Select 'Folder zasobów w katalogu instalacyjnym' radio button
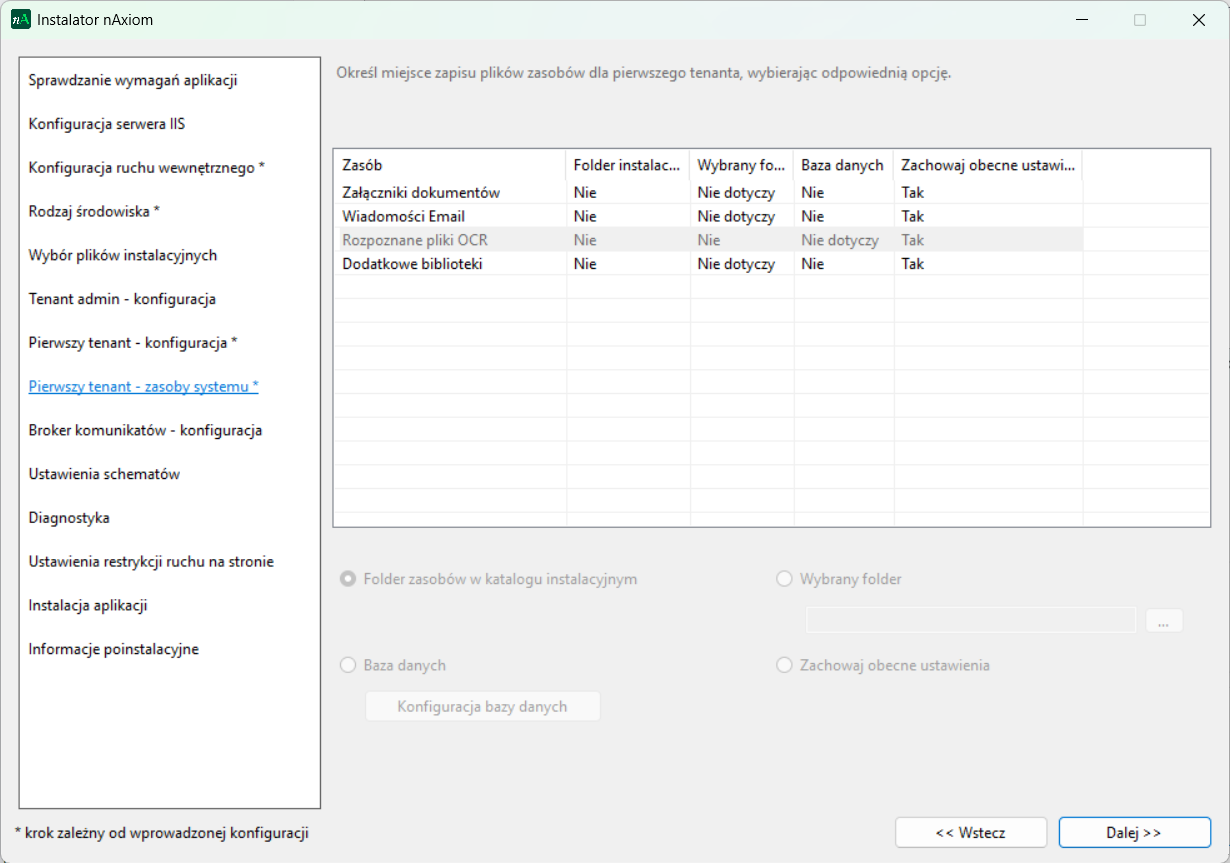This screenshot has height=863, width=1230. 348,579
